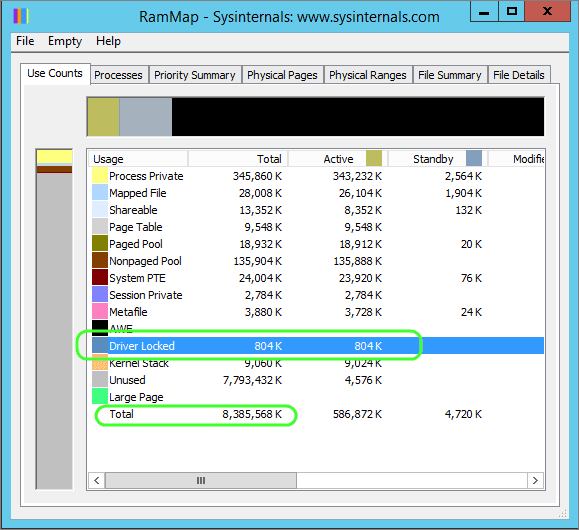Sort by the Usage column header
579x530 pixels.
(138, 159)
